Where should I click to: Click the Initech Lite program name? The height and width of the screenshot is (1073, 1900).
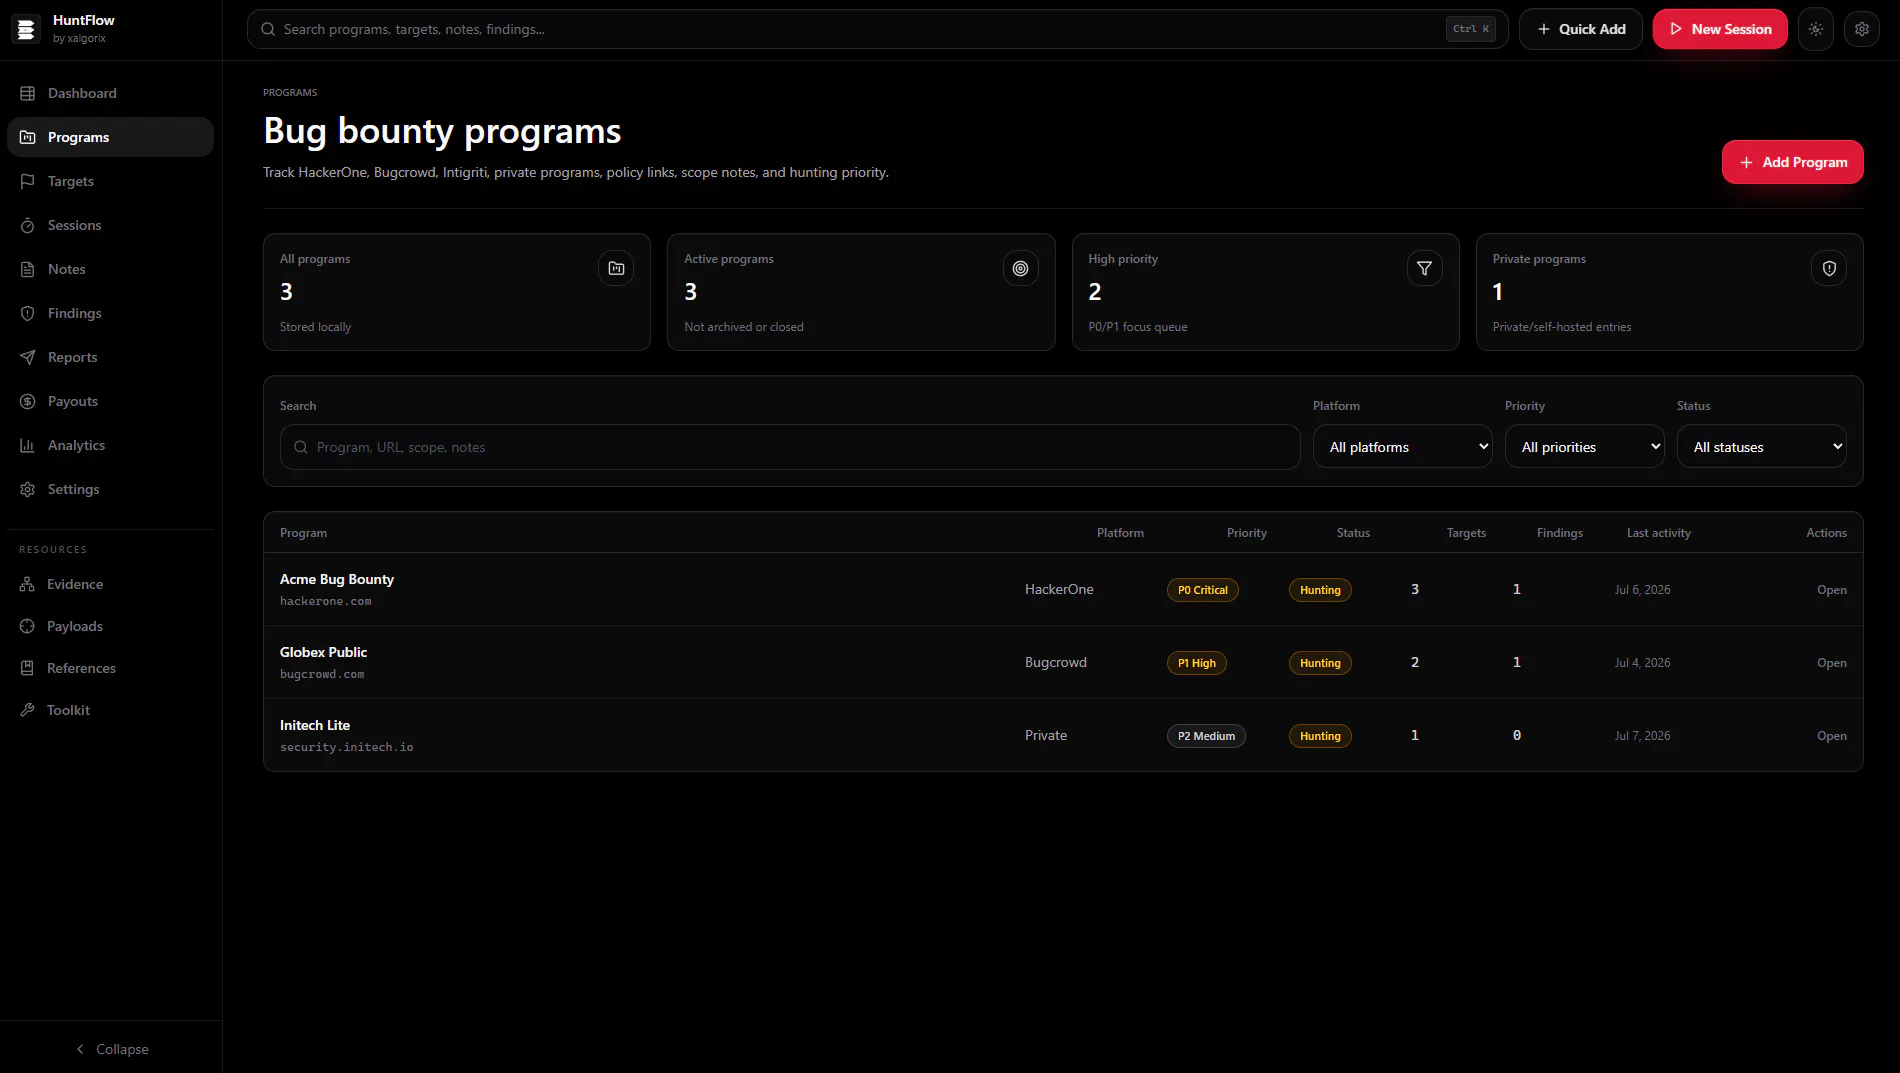click(315, 725)
